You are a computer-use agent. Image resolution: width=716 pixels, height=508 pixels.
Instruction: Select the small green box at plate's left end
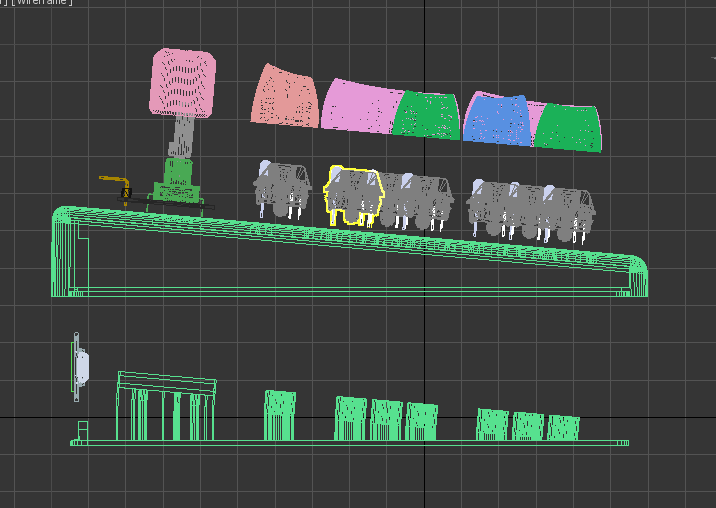[x=83, y=431]
